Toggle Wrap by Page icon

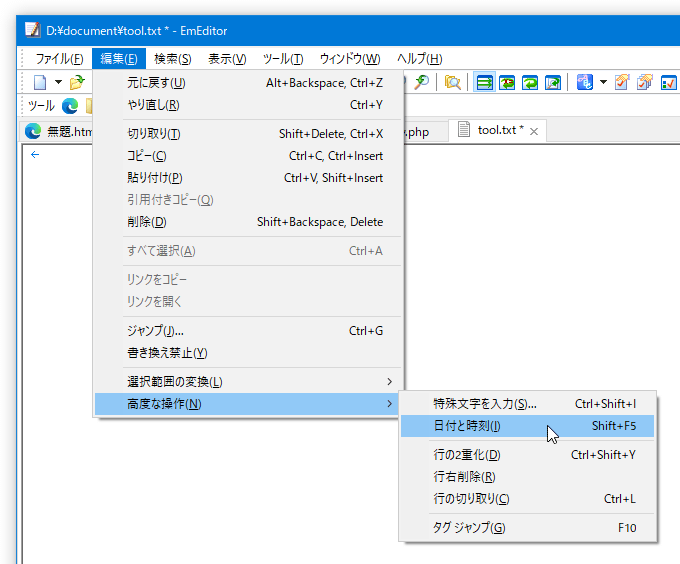pos(553,82)
